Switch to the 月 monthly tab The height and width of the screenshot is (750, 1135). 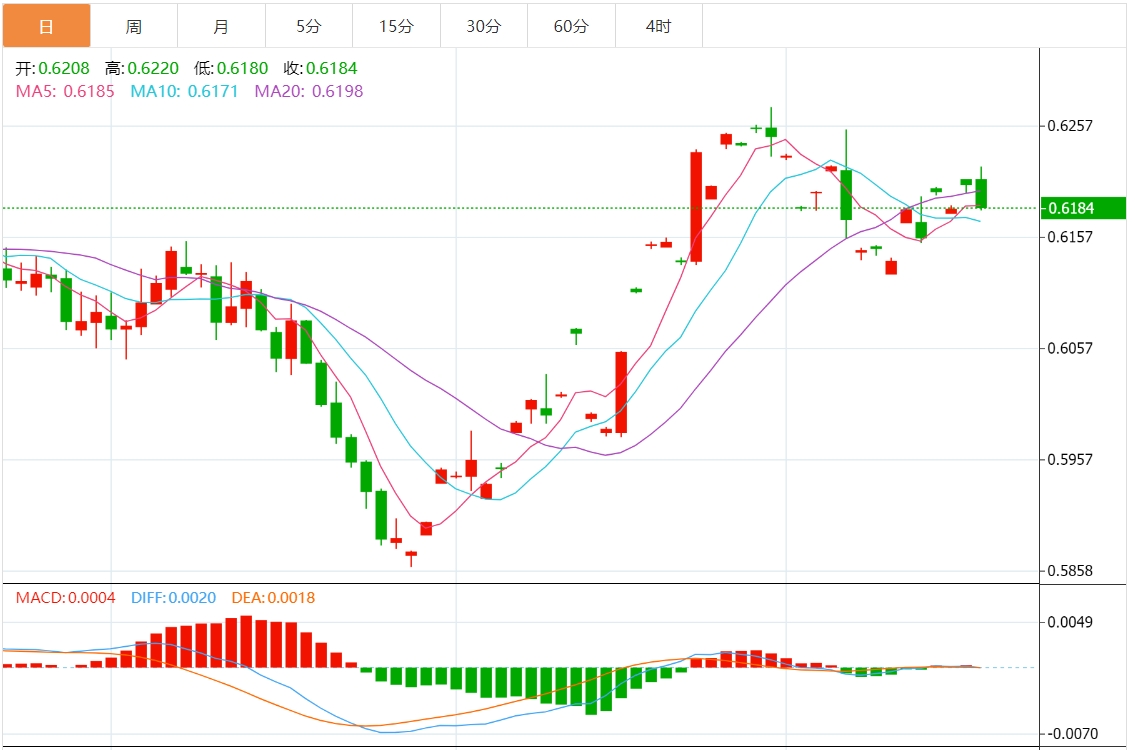point(221,26)
